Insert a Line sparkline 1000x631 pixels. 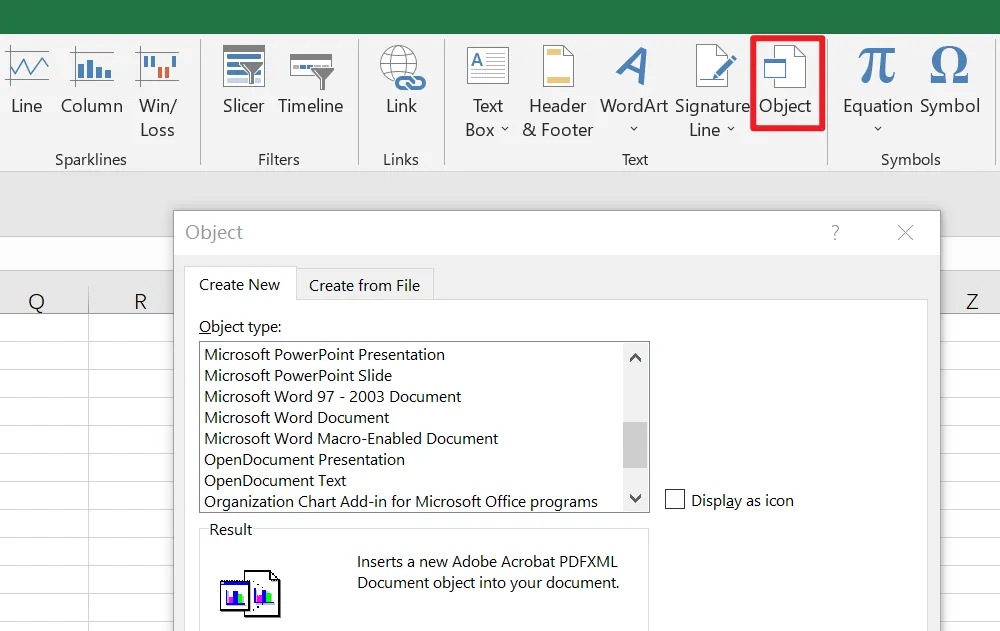27,81
